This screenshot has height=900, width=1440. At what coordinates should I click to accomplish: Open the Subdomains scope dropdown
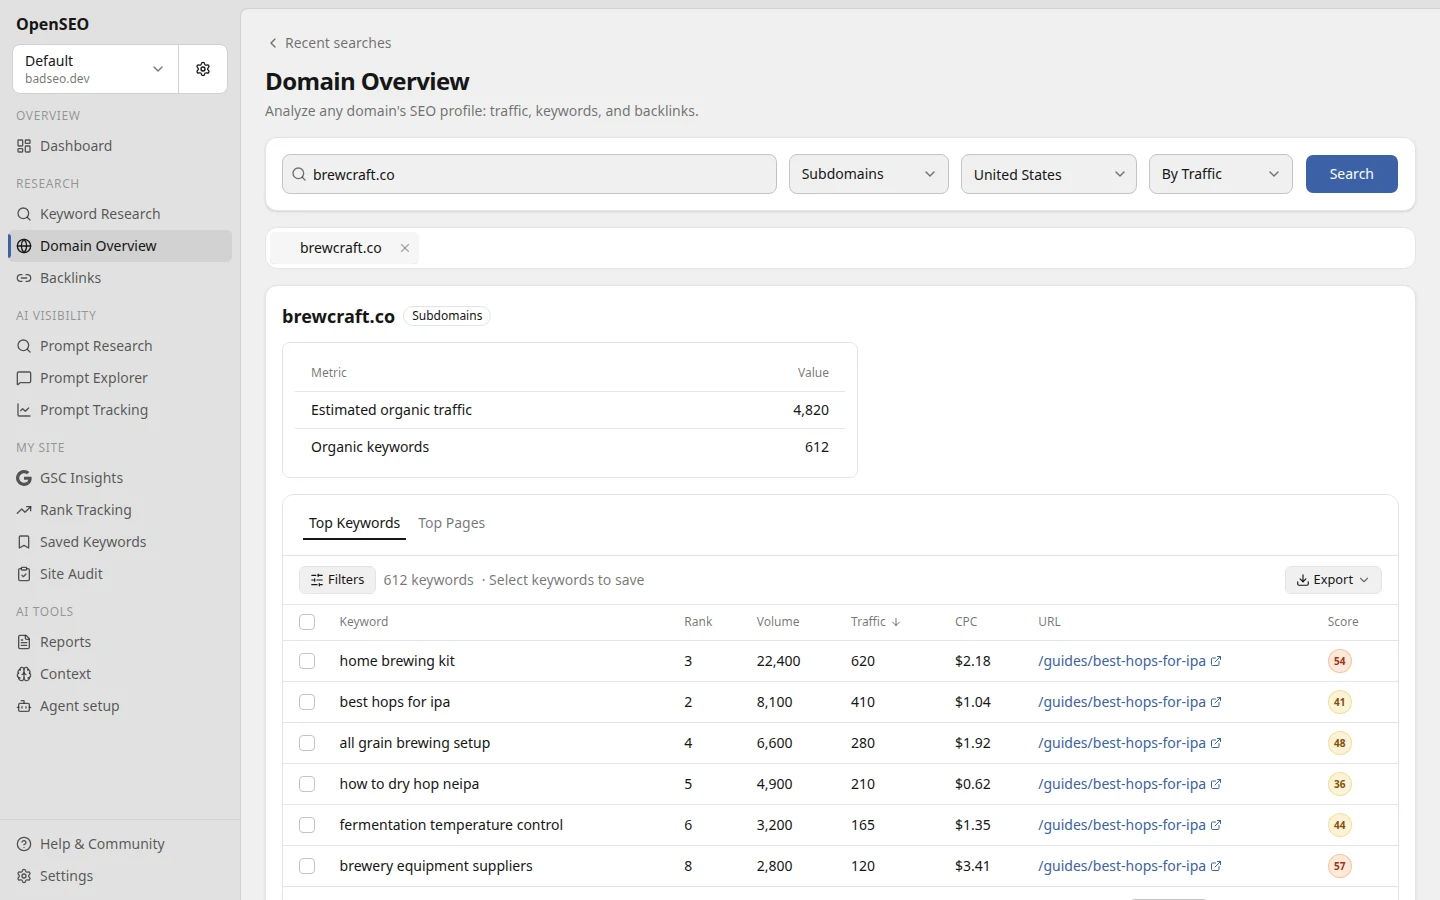pyautogui.click(x=869, y=174)
